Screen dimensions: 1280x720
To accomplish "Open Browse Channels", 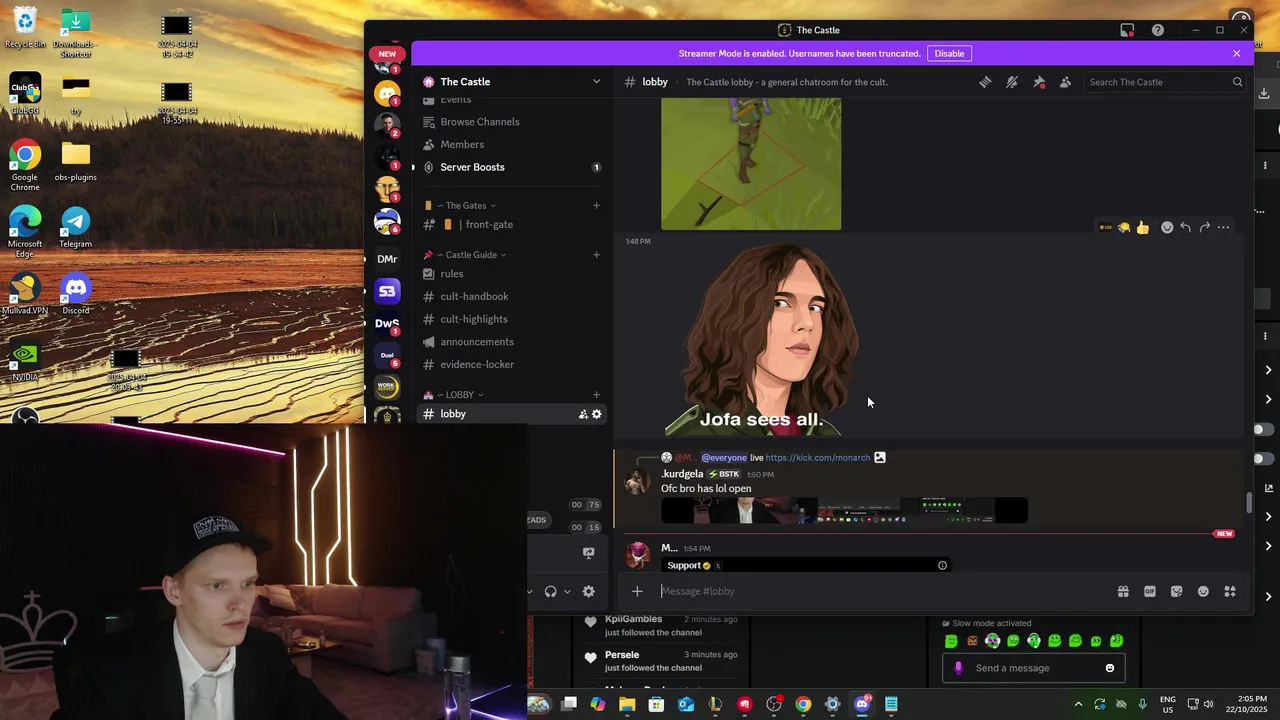I will 479,122.
